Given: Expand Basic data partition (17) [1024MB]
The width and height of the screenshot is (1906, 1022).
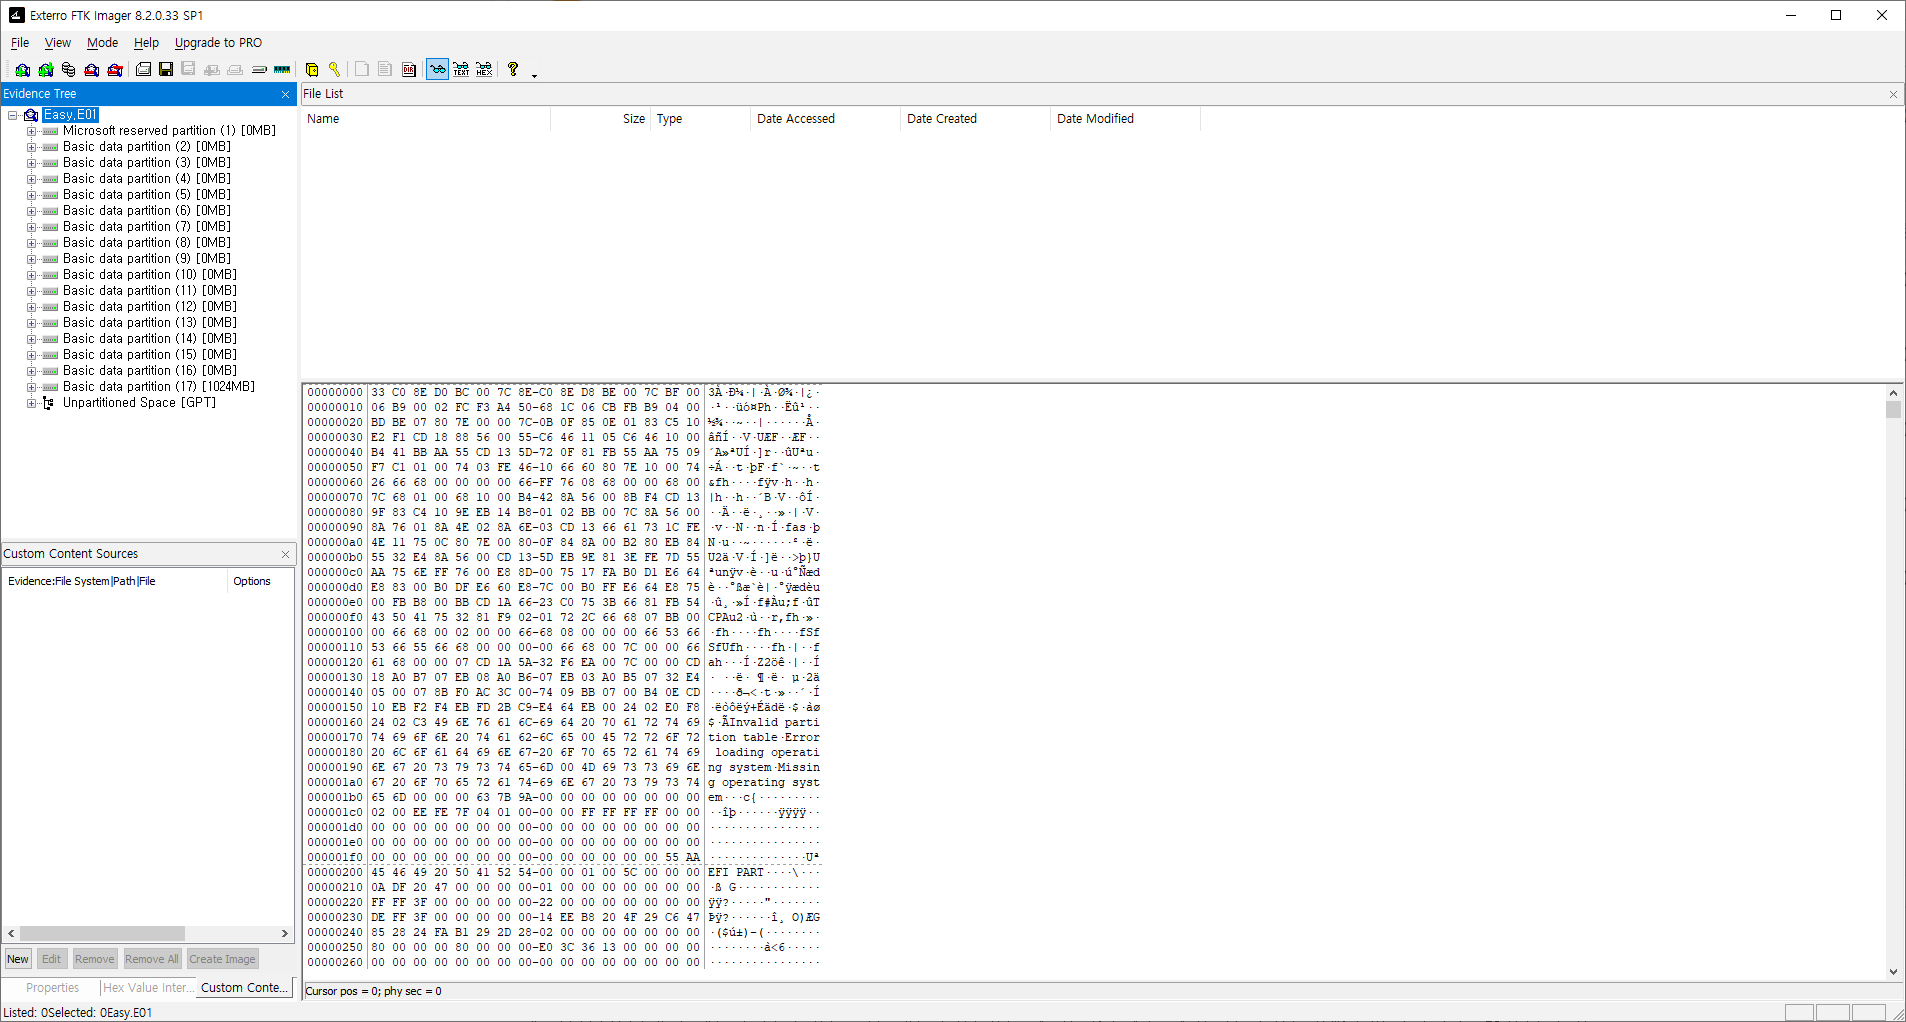Looking at the screenshot, I should (31, 387).
